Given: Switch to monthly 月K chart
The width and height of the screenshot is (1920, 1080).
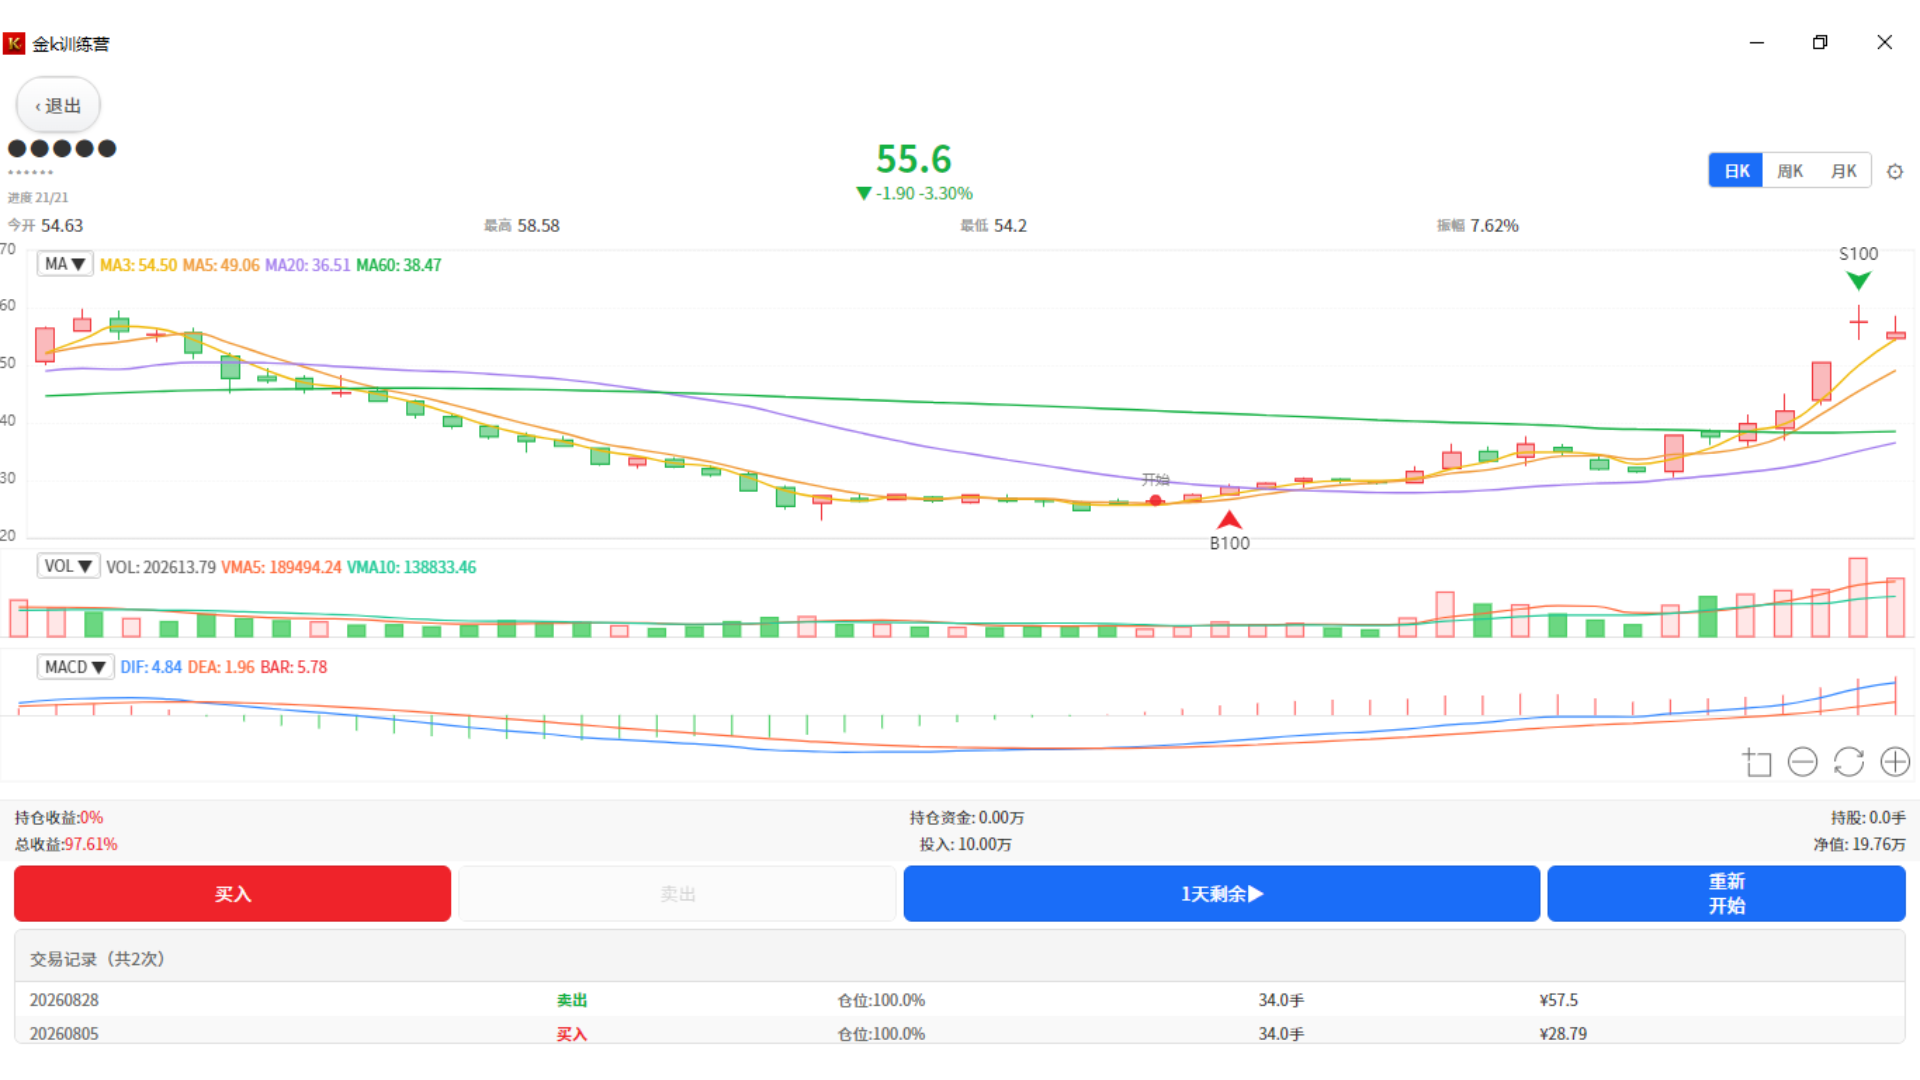Looking at the screenshot, I should coord(1843,171).
